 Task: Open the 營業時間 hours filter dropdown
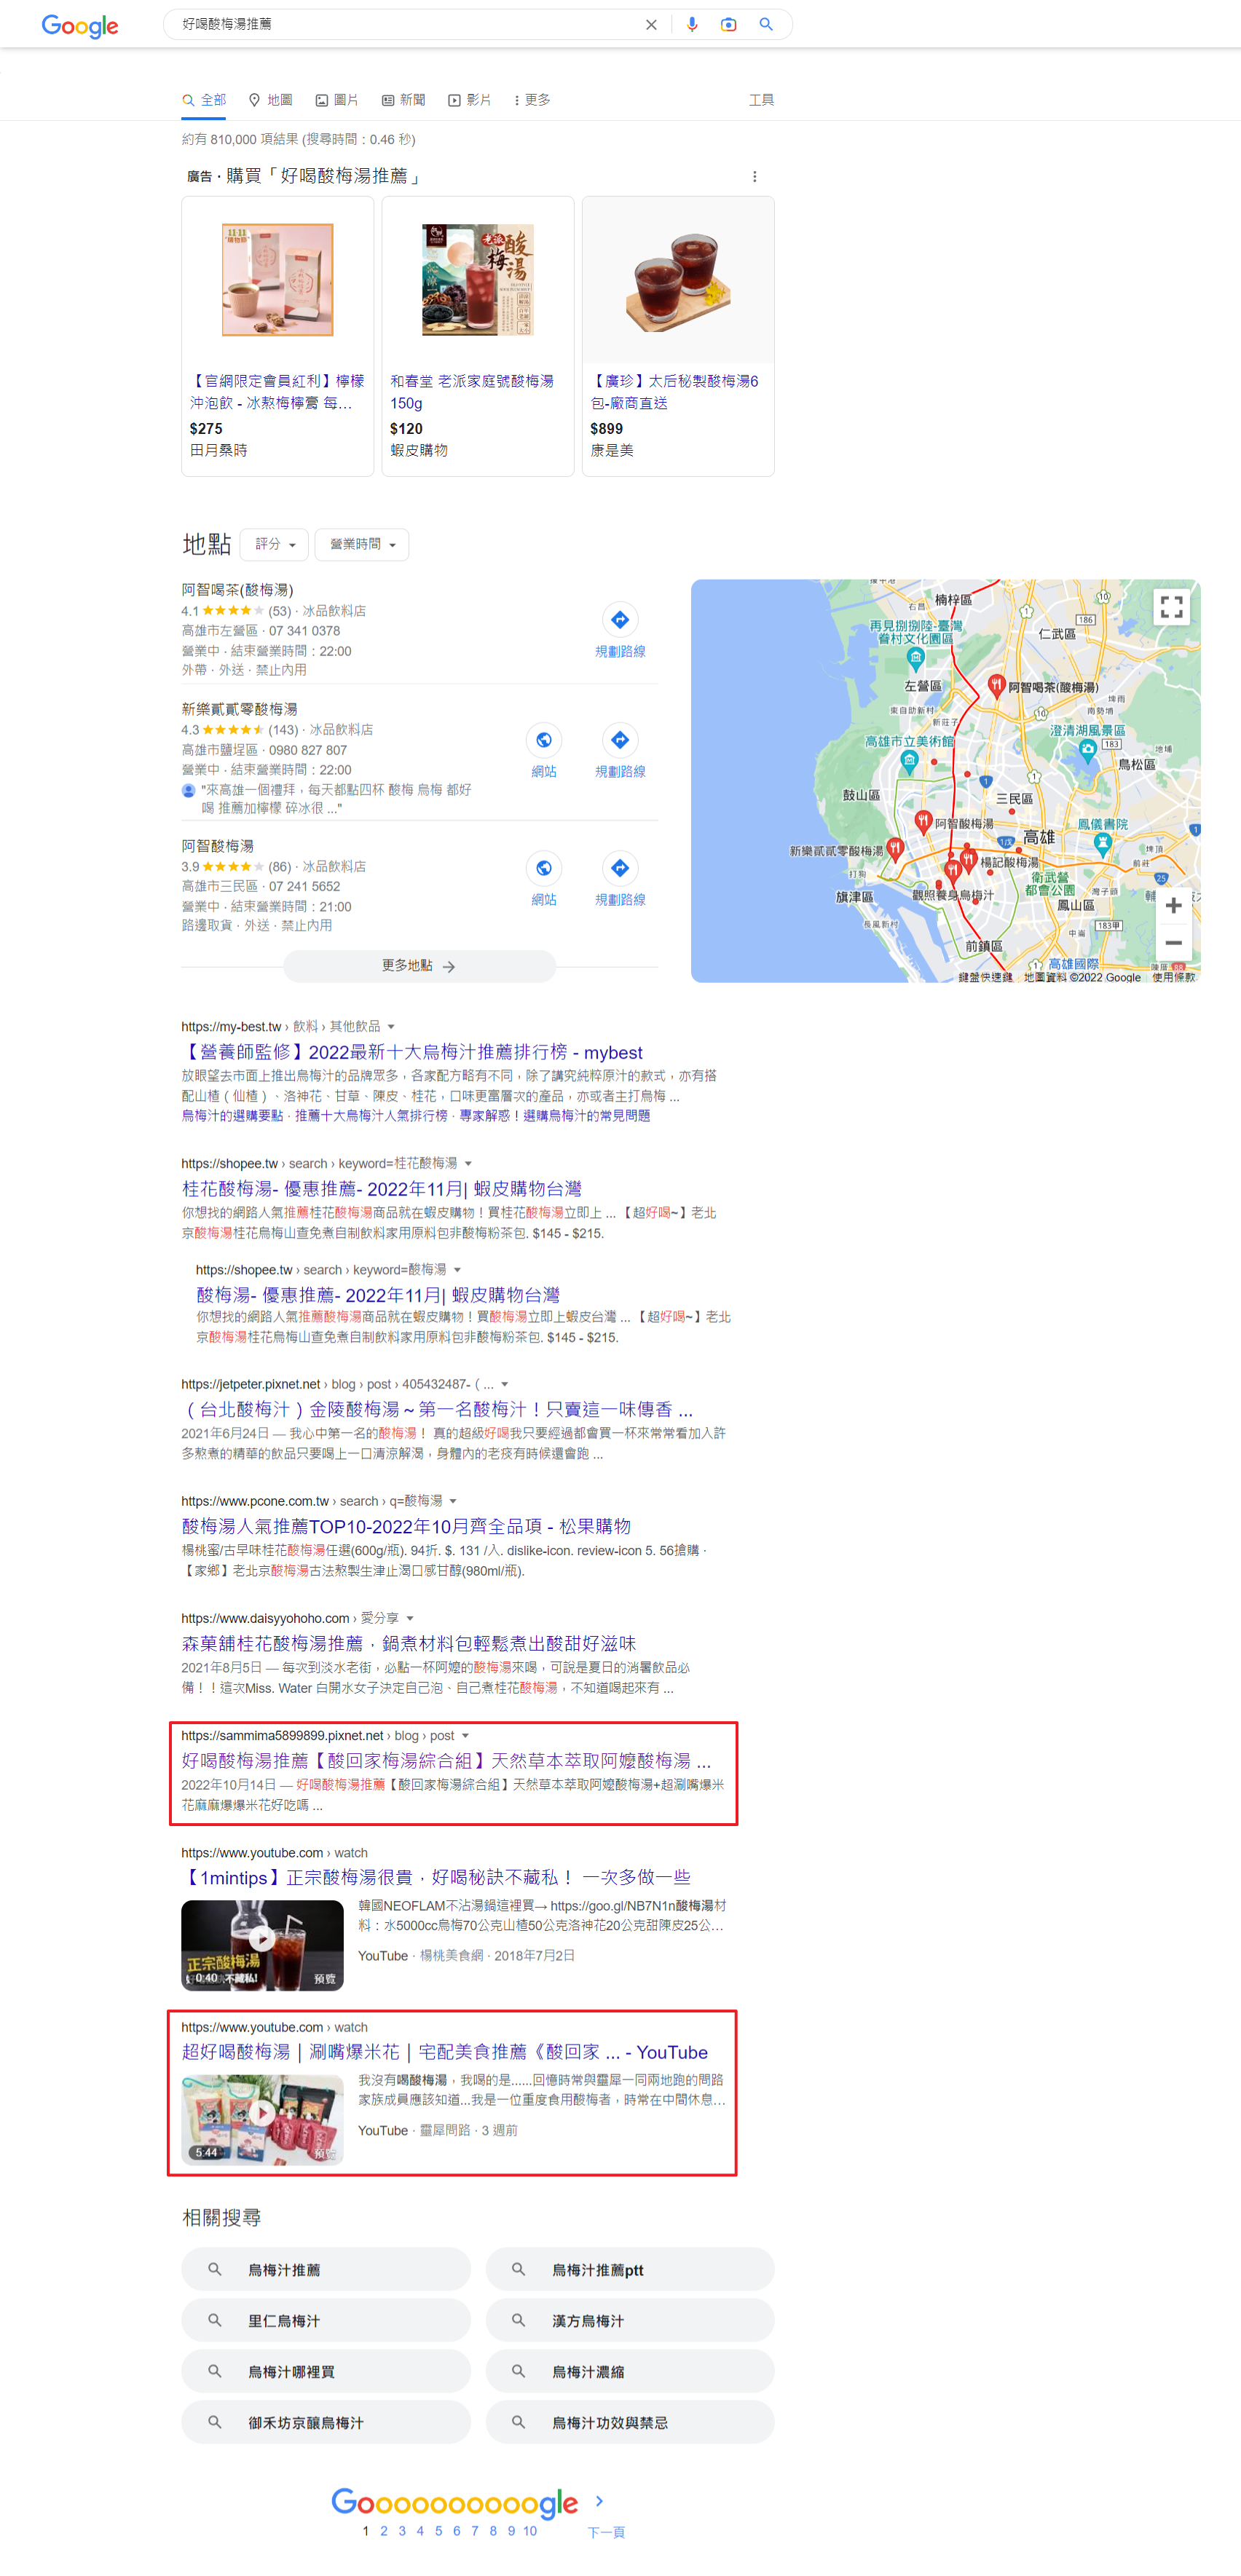click(362, 544)
